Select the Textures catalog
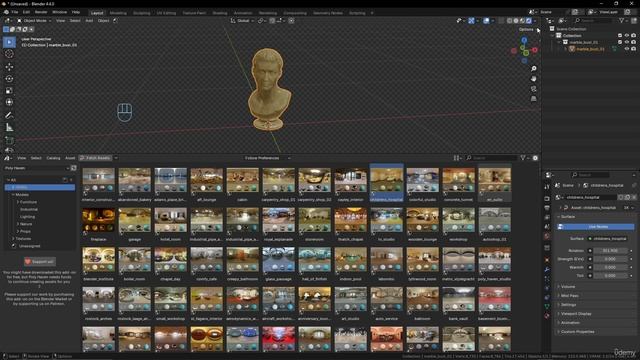The height and width of the screenshot is (360, 640). coord(23,239)
